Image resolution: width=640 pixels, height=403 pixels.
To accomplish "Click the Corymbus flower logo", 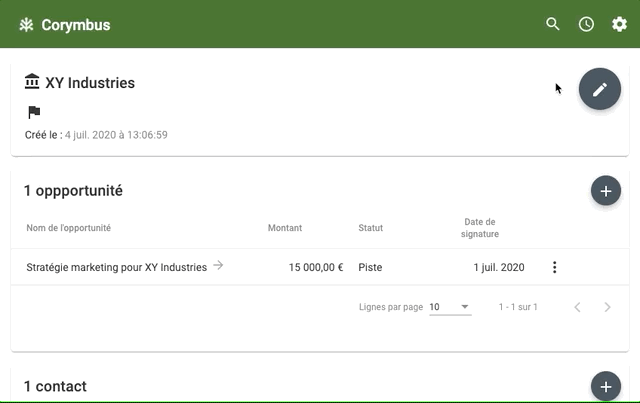I will click(x=26, y=25).
